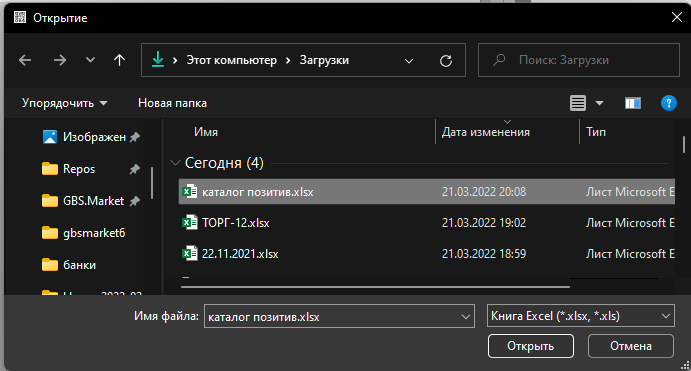Toggle the preview pane
The image size is (691, 371).
coord(633,103)
